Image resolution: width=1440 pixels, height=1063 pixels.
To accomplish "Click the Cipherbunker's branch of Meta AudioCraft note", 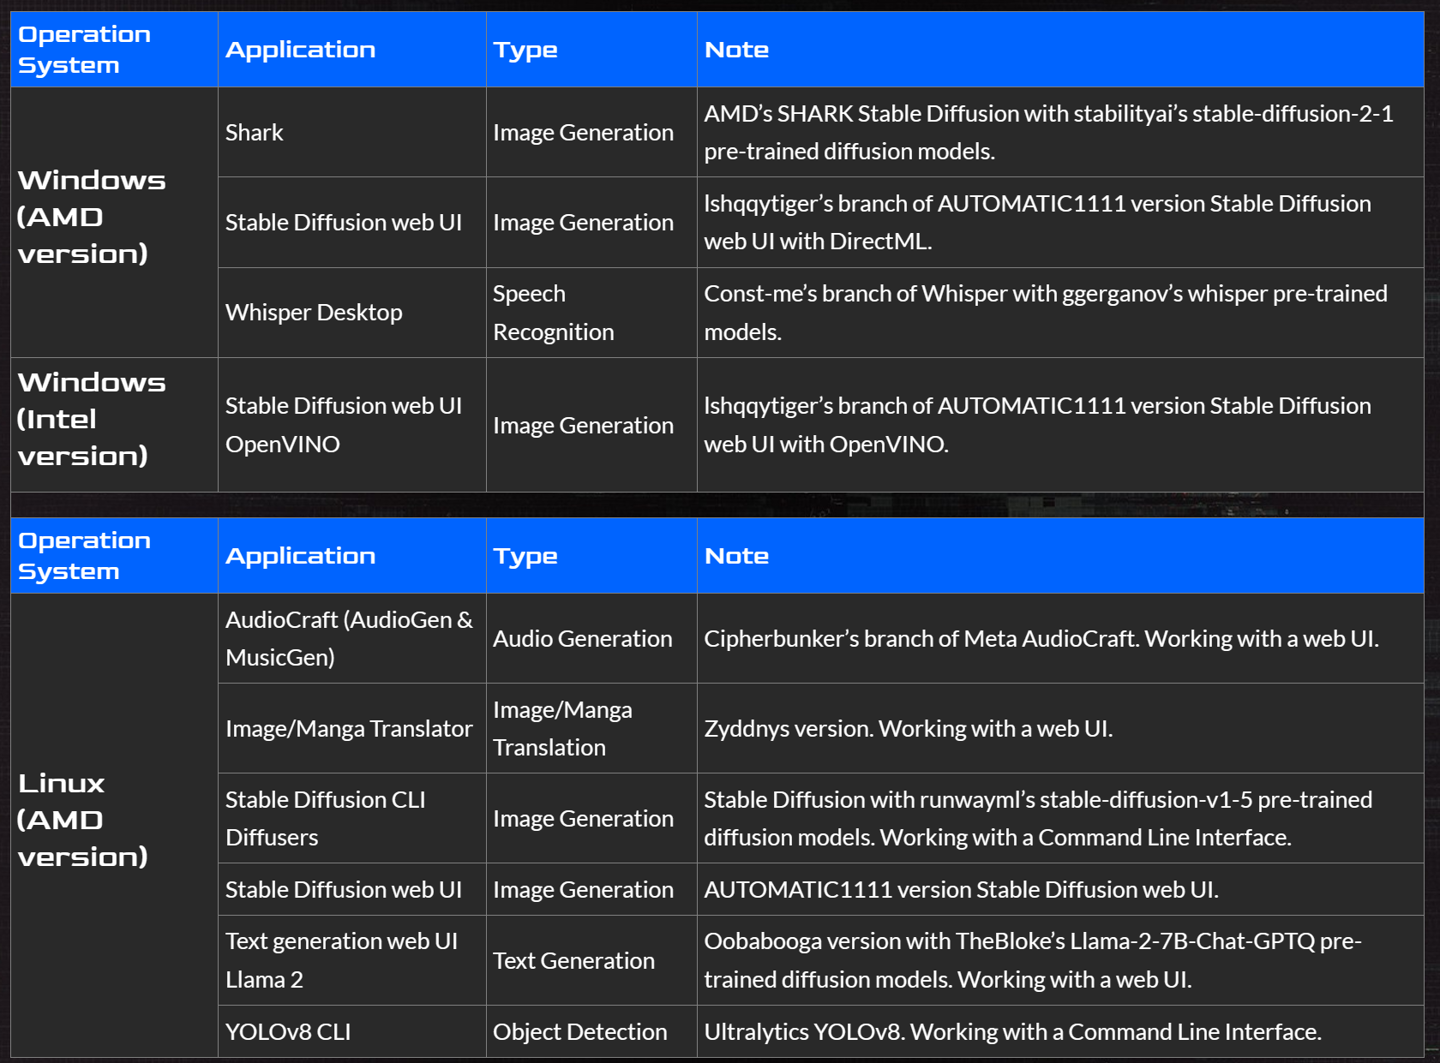I will [1060, 638].
